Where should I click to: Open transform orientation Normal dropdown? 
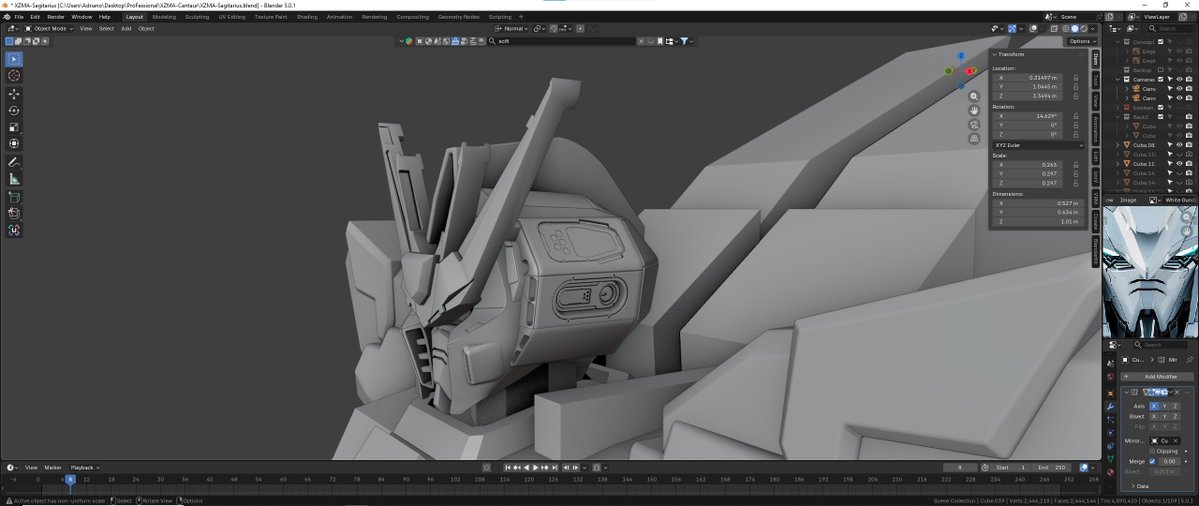pos(512,28)
